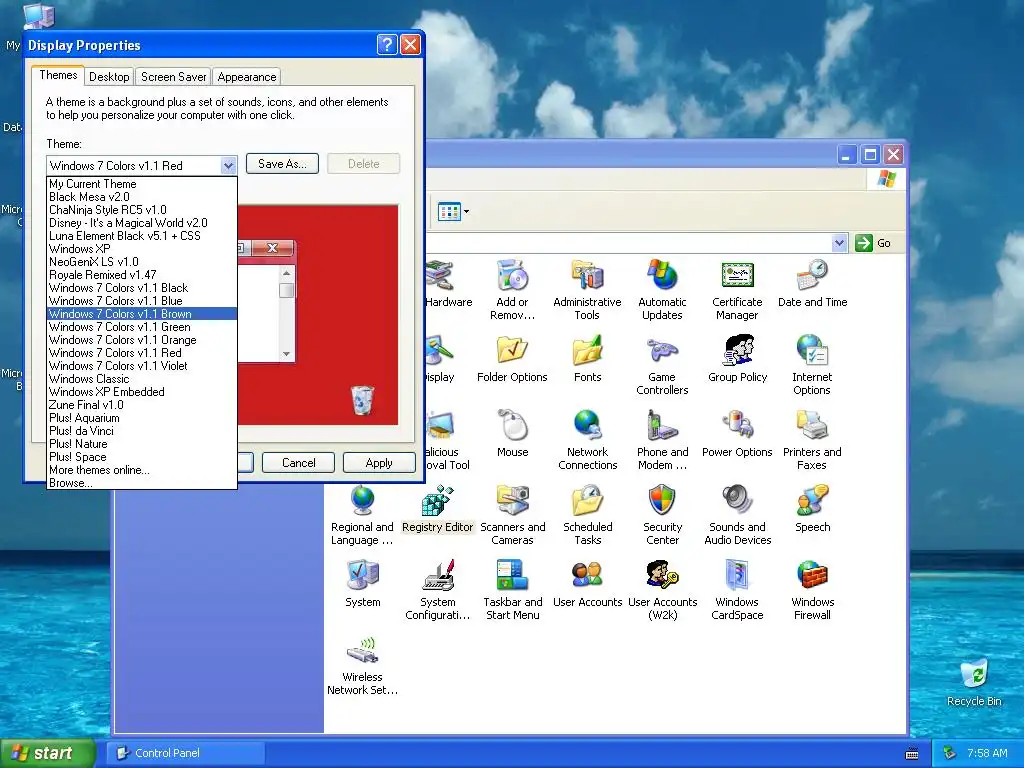Switch to the Screen Saver tab

coord(174,77)
